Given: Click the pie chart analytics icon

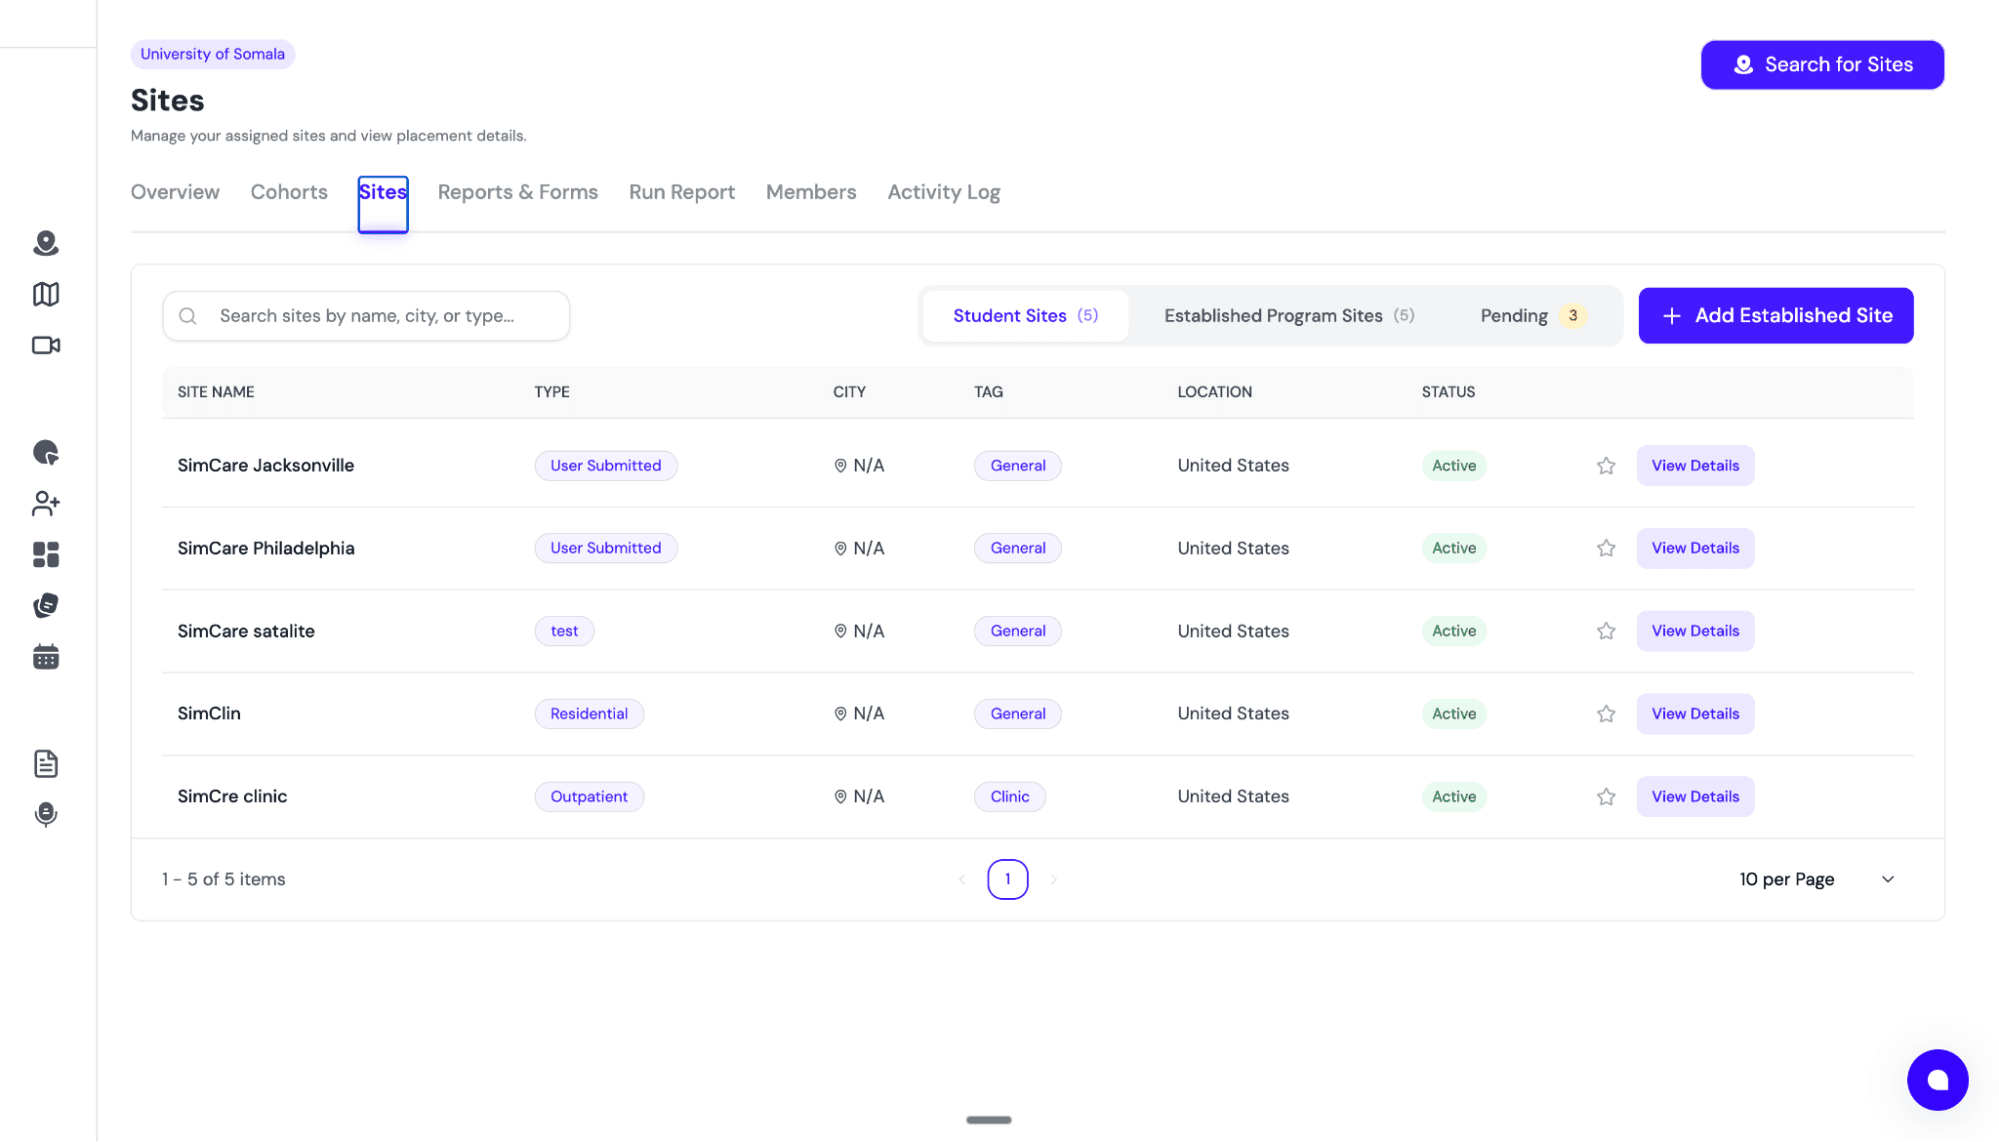Looking at the screenshot, I should 46,453.
